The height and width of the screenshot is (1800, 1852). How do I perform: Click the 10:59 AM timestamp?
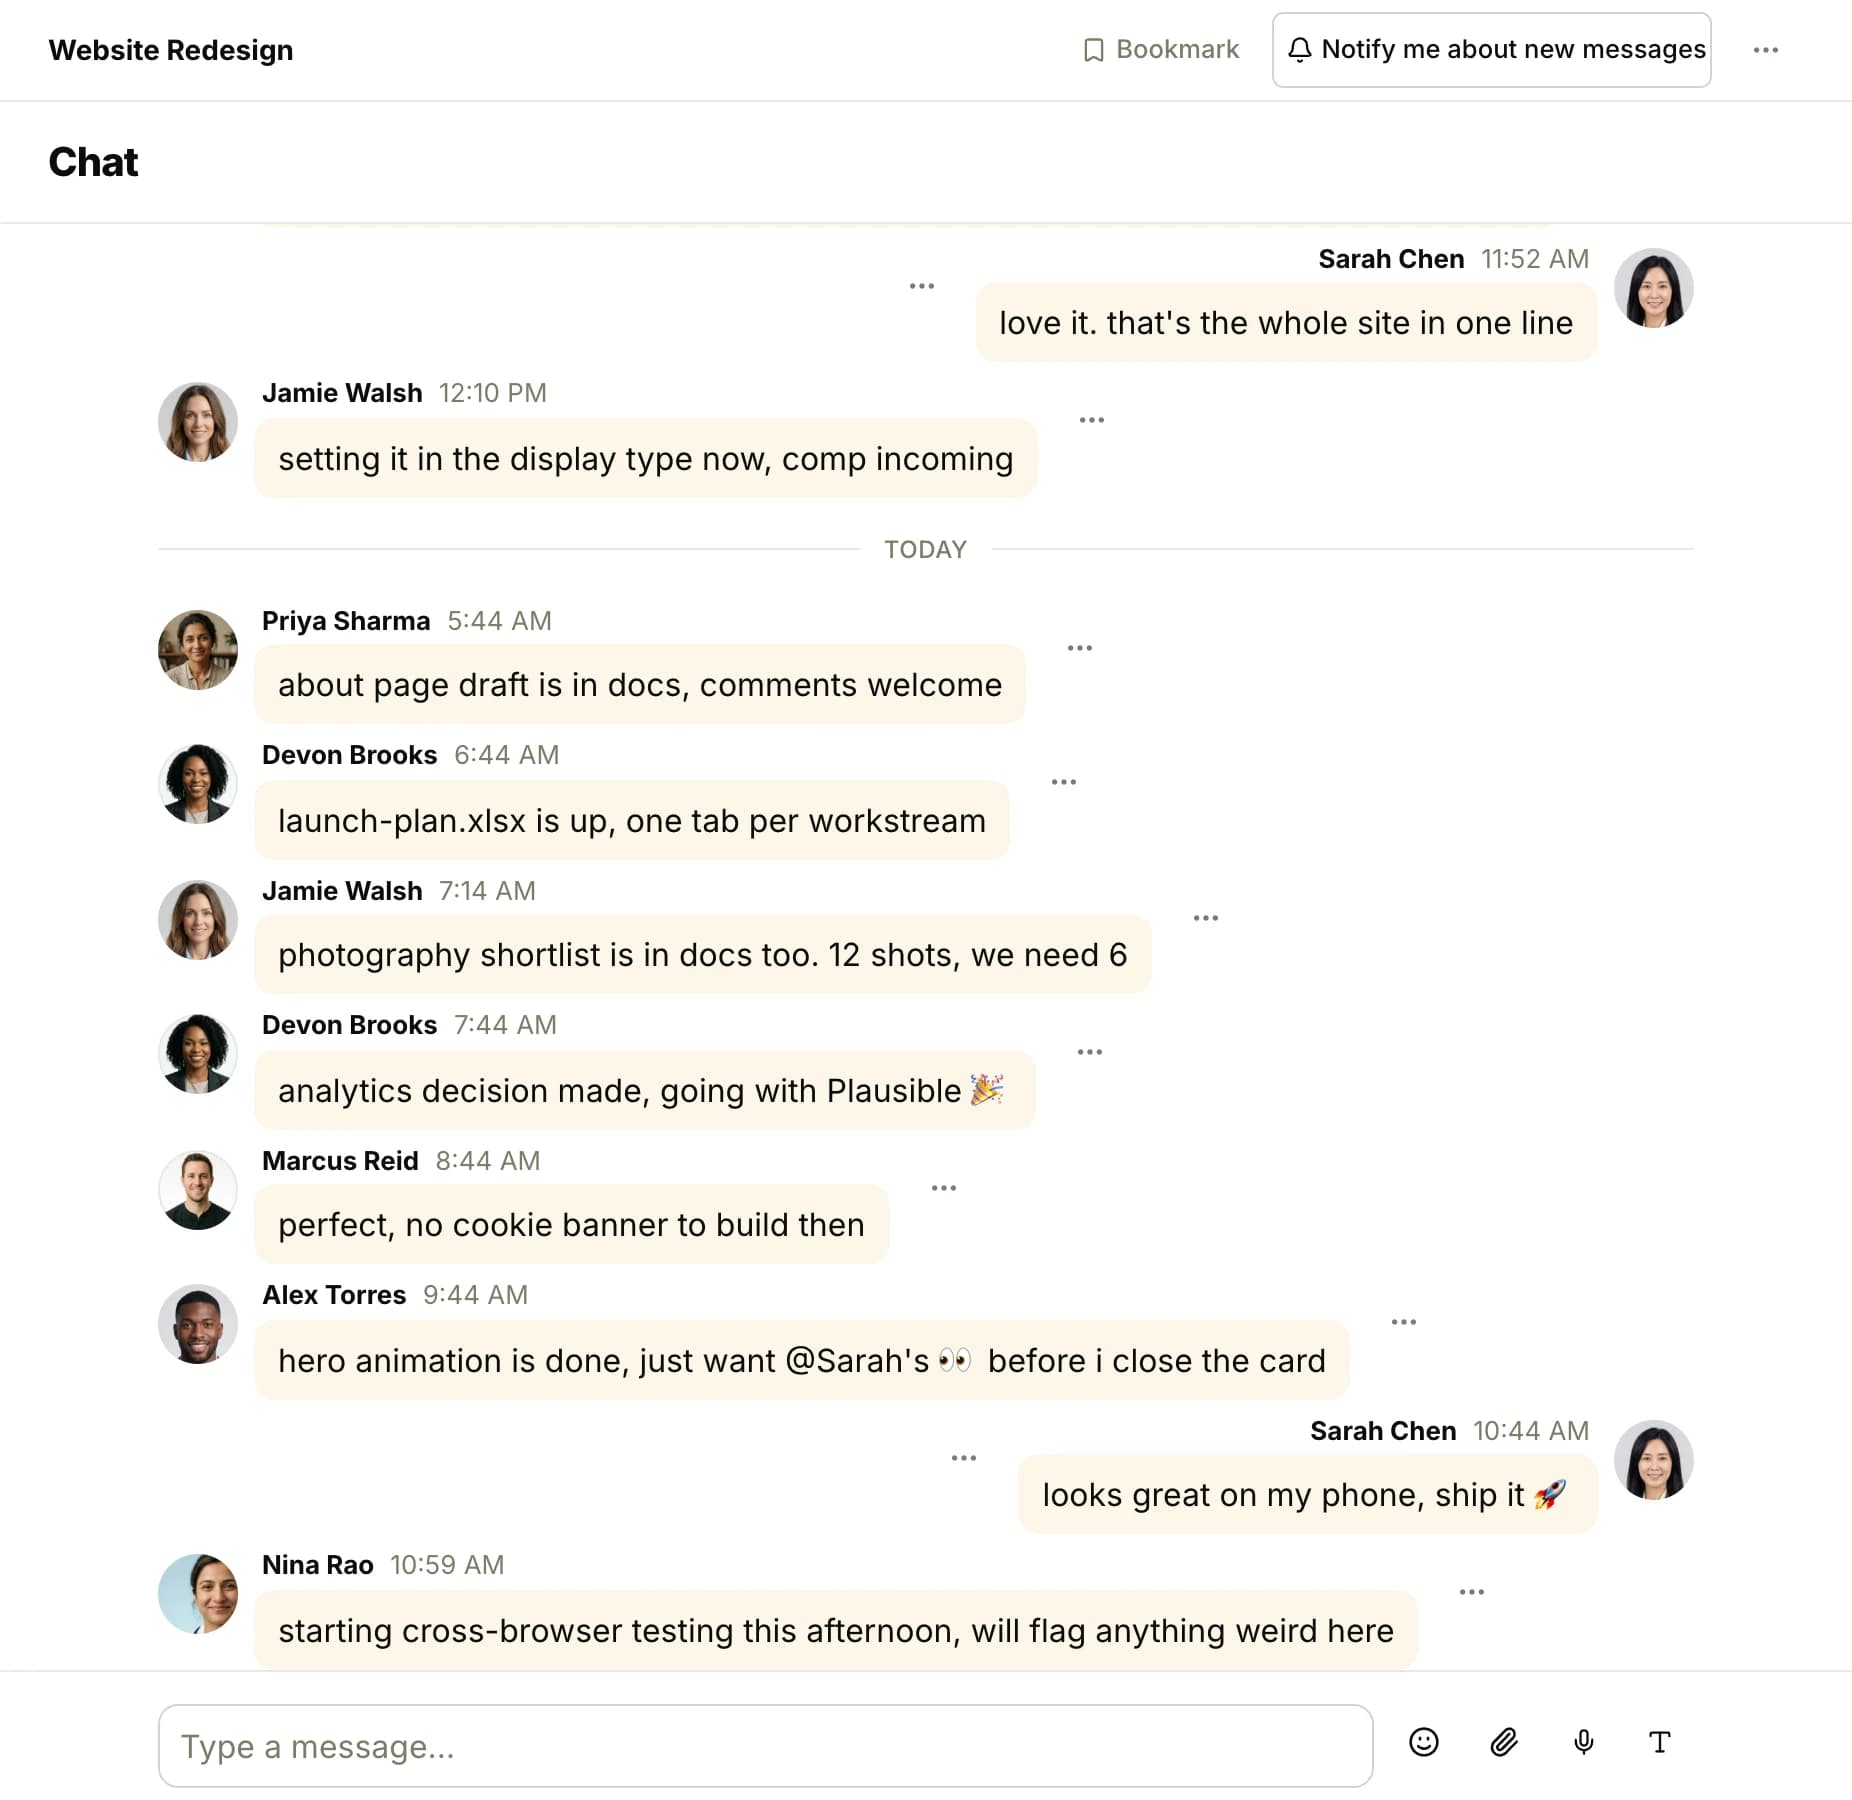tap(447, 1565)
